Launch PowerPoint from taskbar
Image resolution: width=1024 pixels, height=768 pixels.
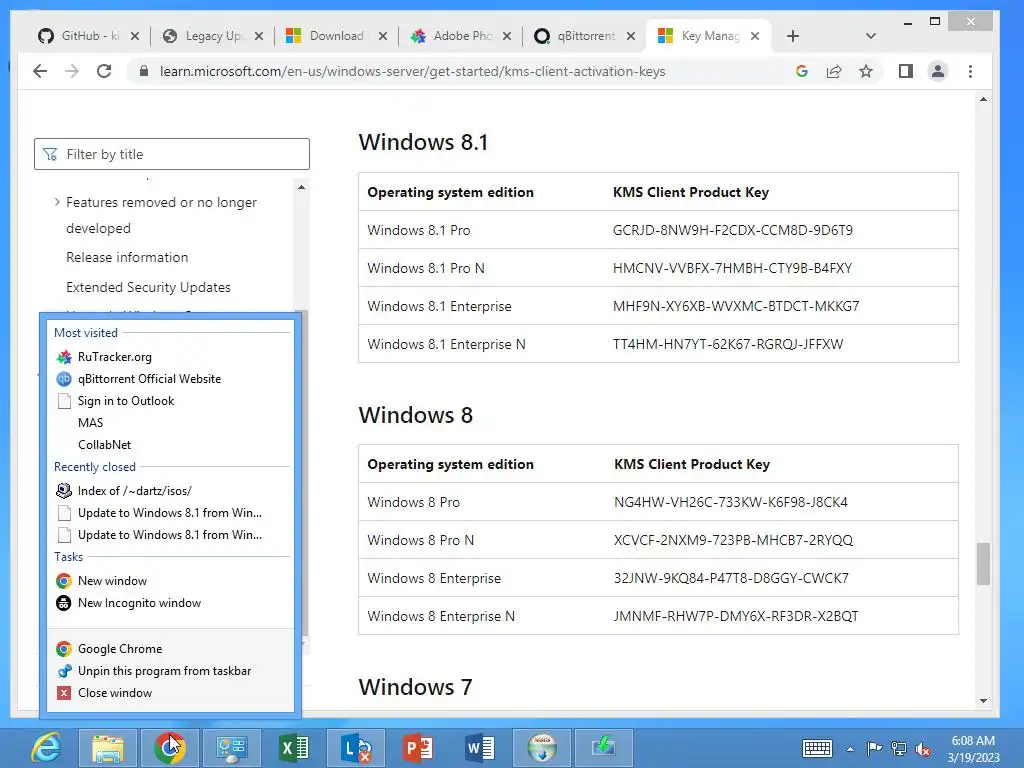click(418, 748)
